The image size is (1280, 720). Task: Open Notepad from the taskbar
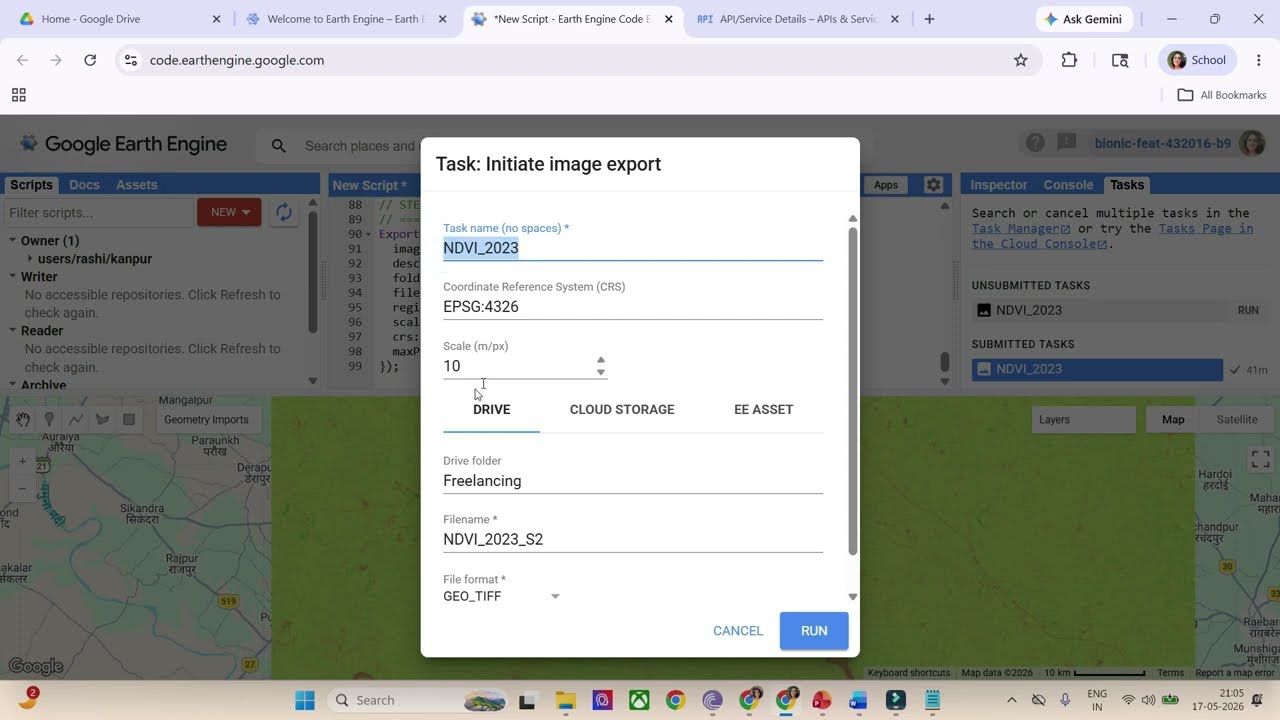(x=932, y=700)
